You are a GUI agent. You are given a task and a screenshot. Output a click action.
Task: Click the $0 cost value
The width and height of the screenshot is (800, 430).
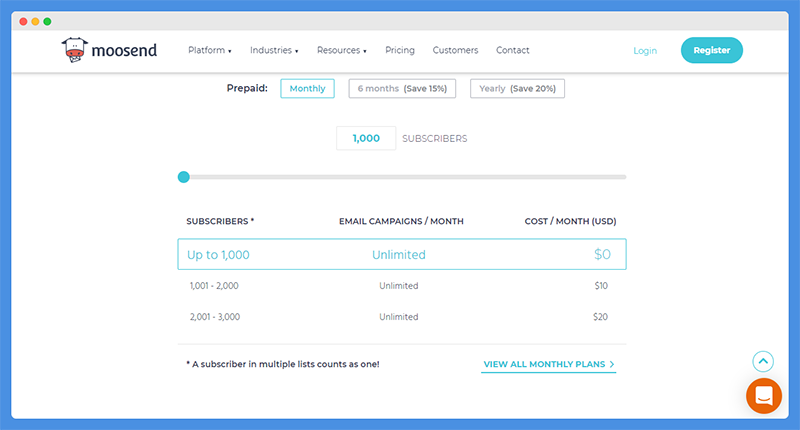click(603, 254)
